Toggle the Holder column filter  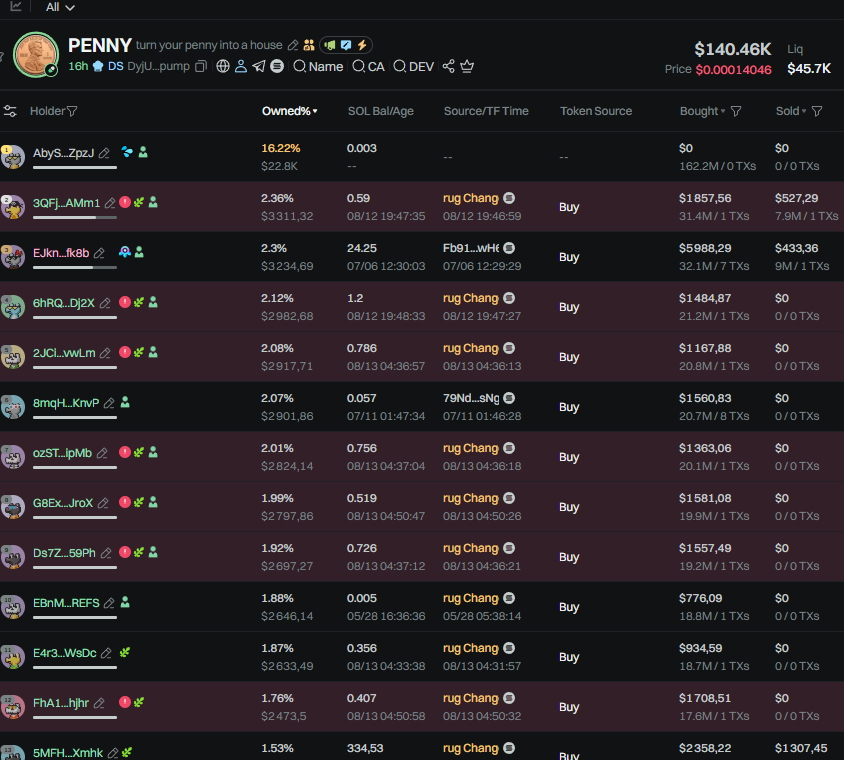pyautogui.click(x=72, y=111)
